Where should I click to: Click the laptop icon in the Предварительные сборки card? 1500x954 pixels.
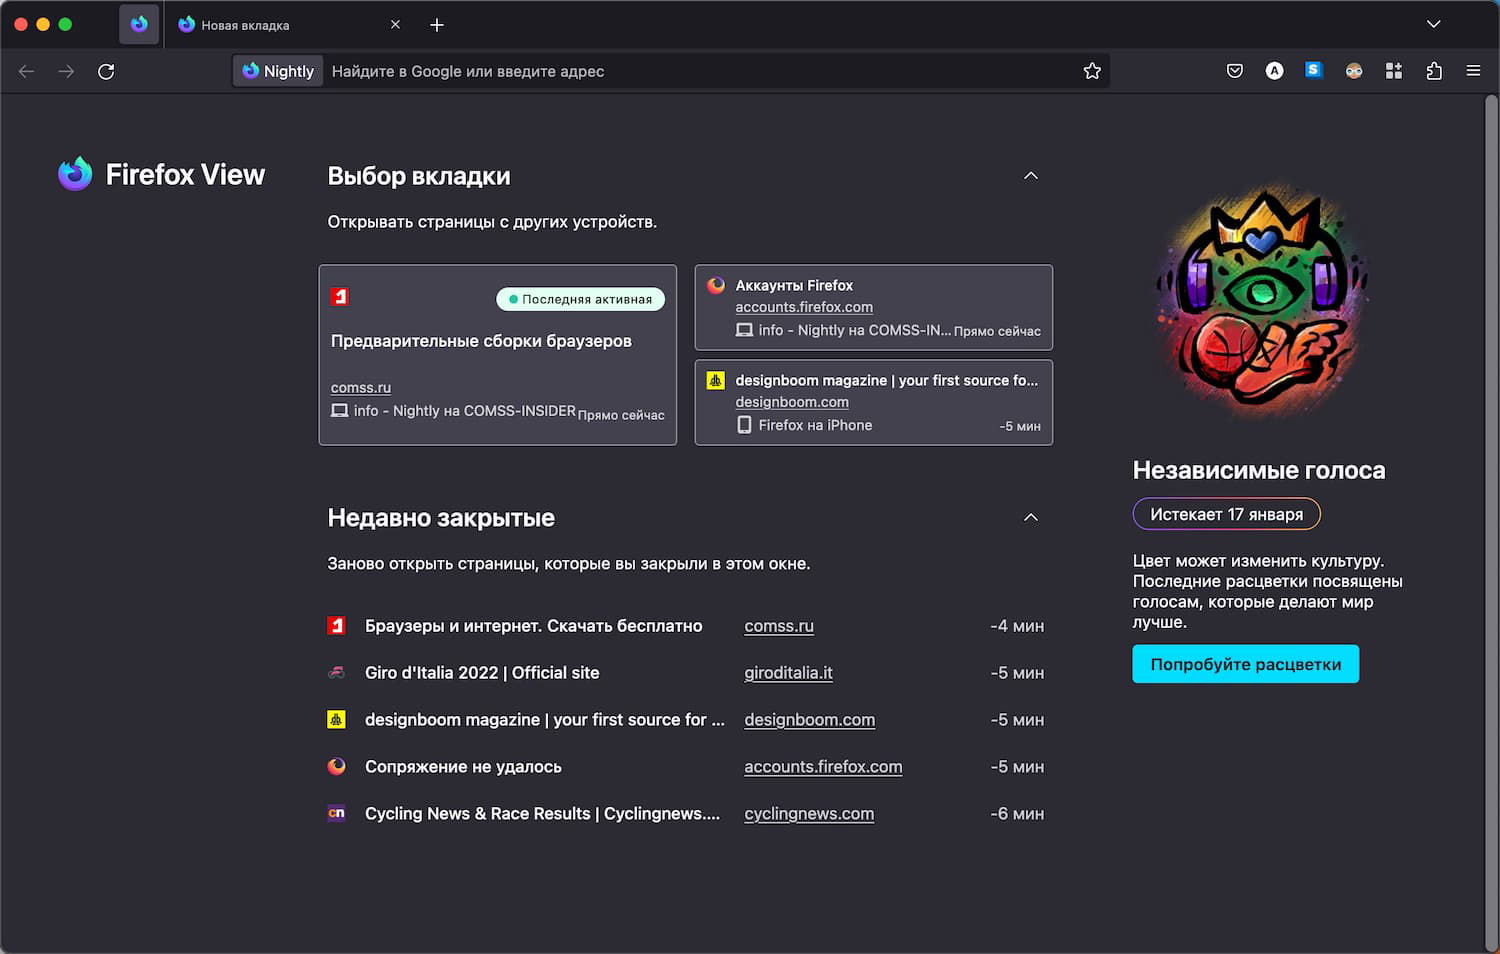click(340, 411)
